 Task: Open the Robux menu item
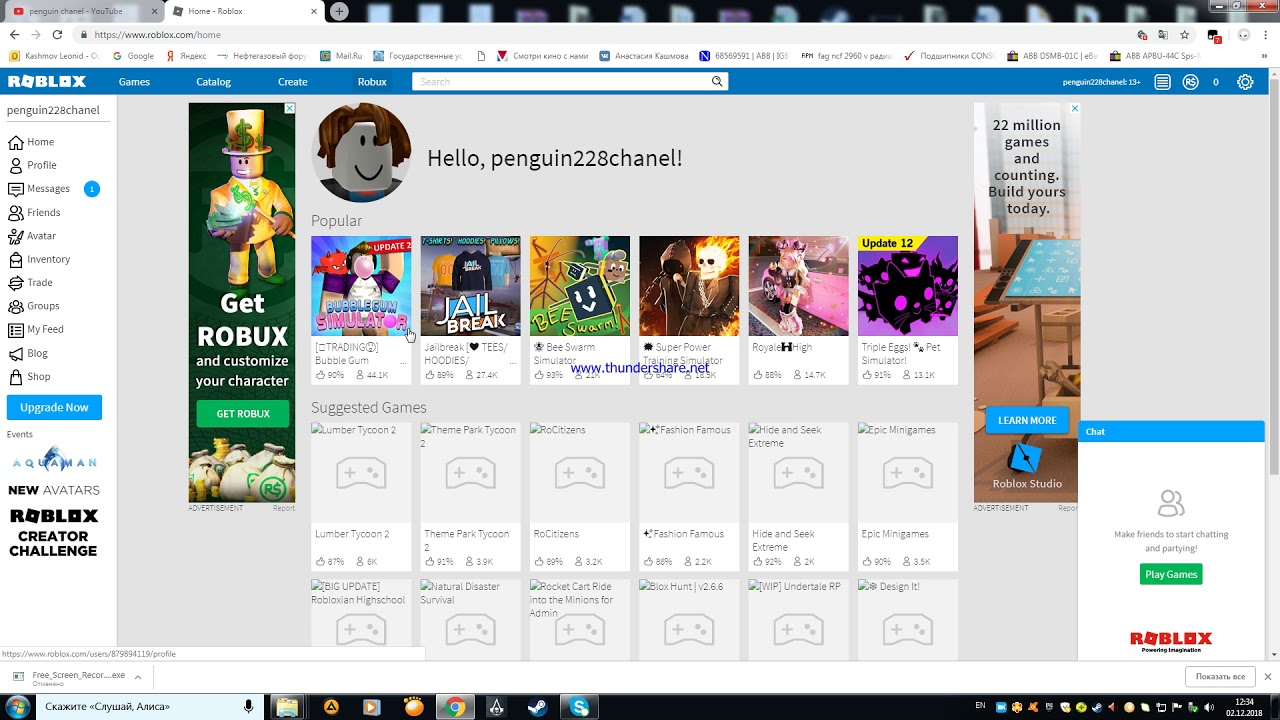pos(372,82)
